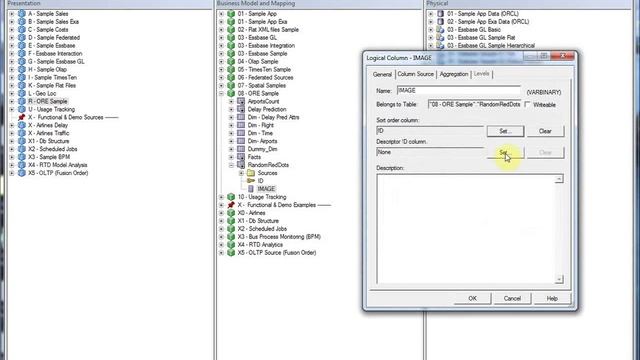The height and width of the screenshot is (360, 640).
Task: Select the Dummy_Dim table row
Action: (x=262, y=149)
